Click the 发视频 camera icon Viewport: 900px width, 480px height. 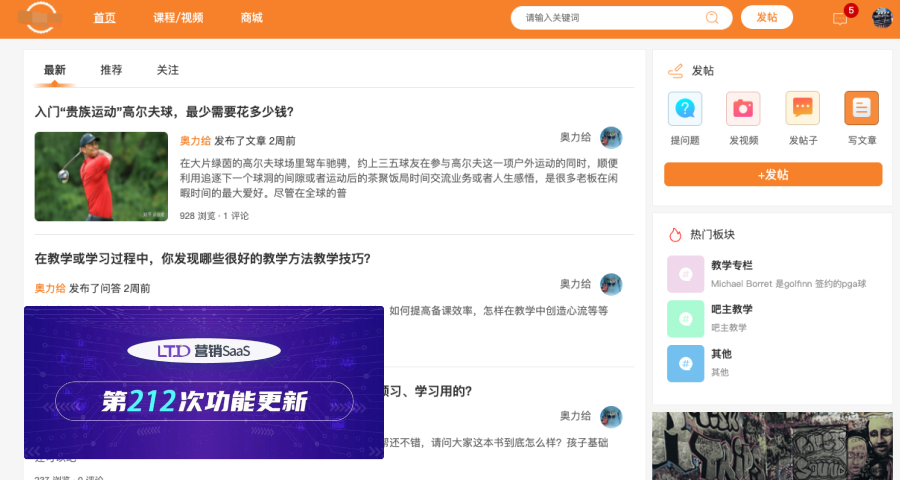pyautogui.click(x=743, y=109)
